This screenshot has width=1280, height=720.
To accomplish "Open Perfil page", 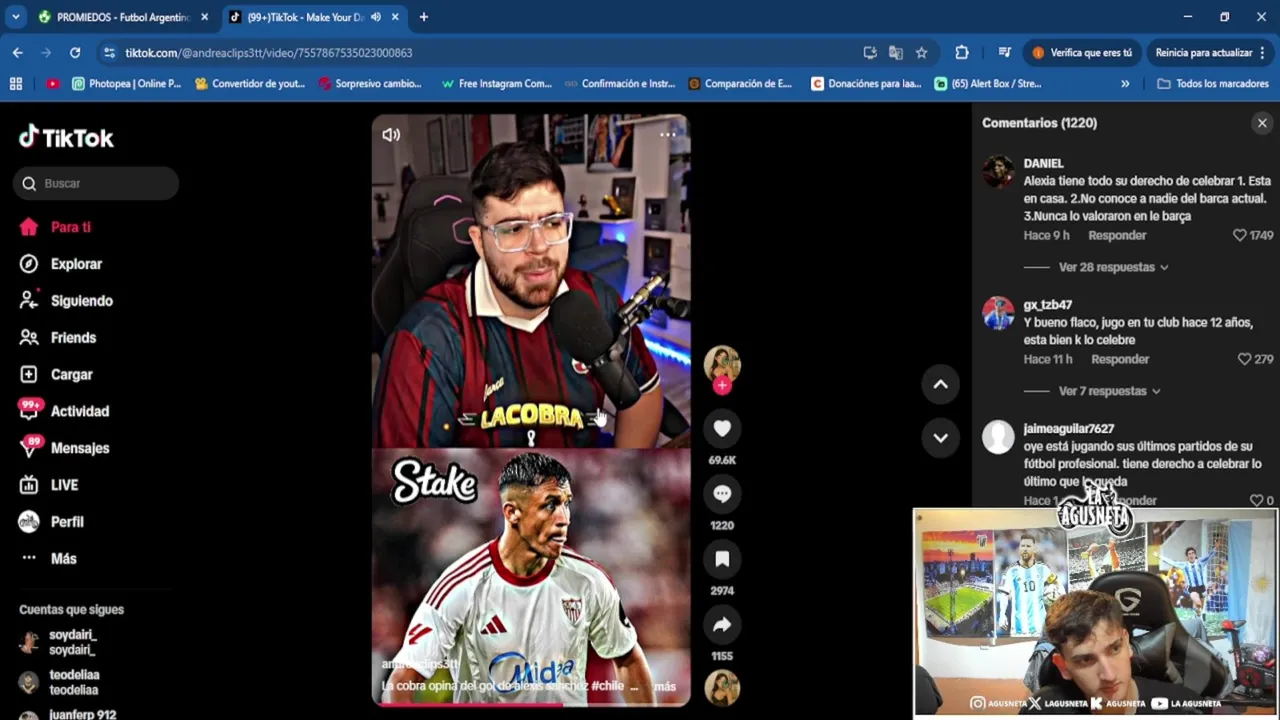I will click(53, 522).
